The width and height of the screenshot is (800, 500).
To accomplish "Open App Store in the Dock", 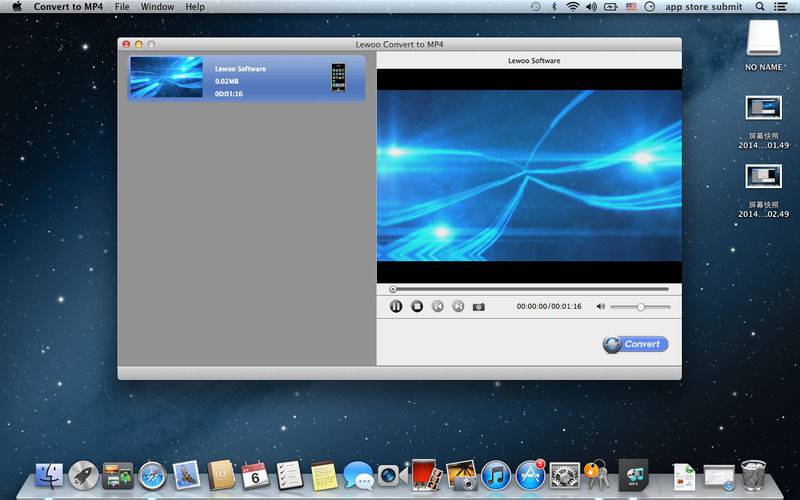I will tap(530, 475).
